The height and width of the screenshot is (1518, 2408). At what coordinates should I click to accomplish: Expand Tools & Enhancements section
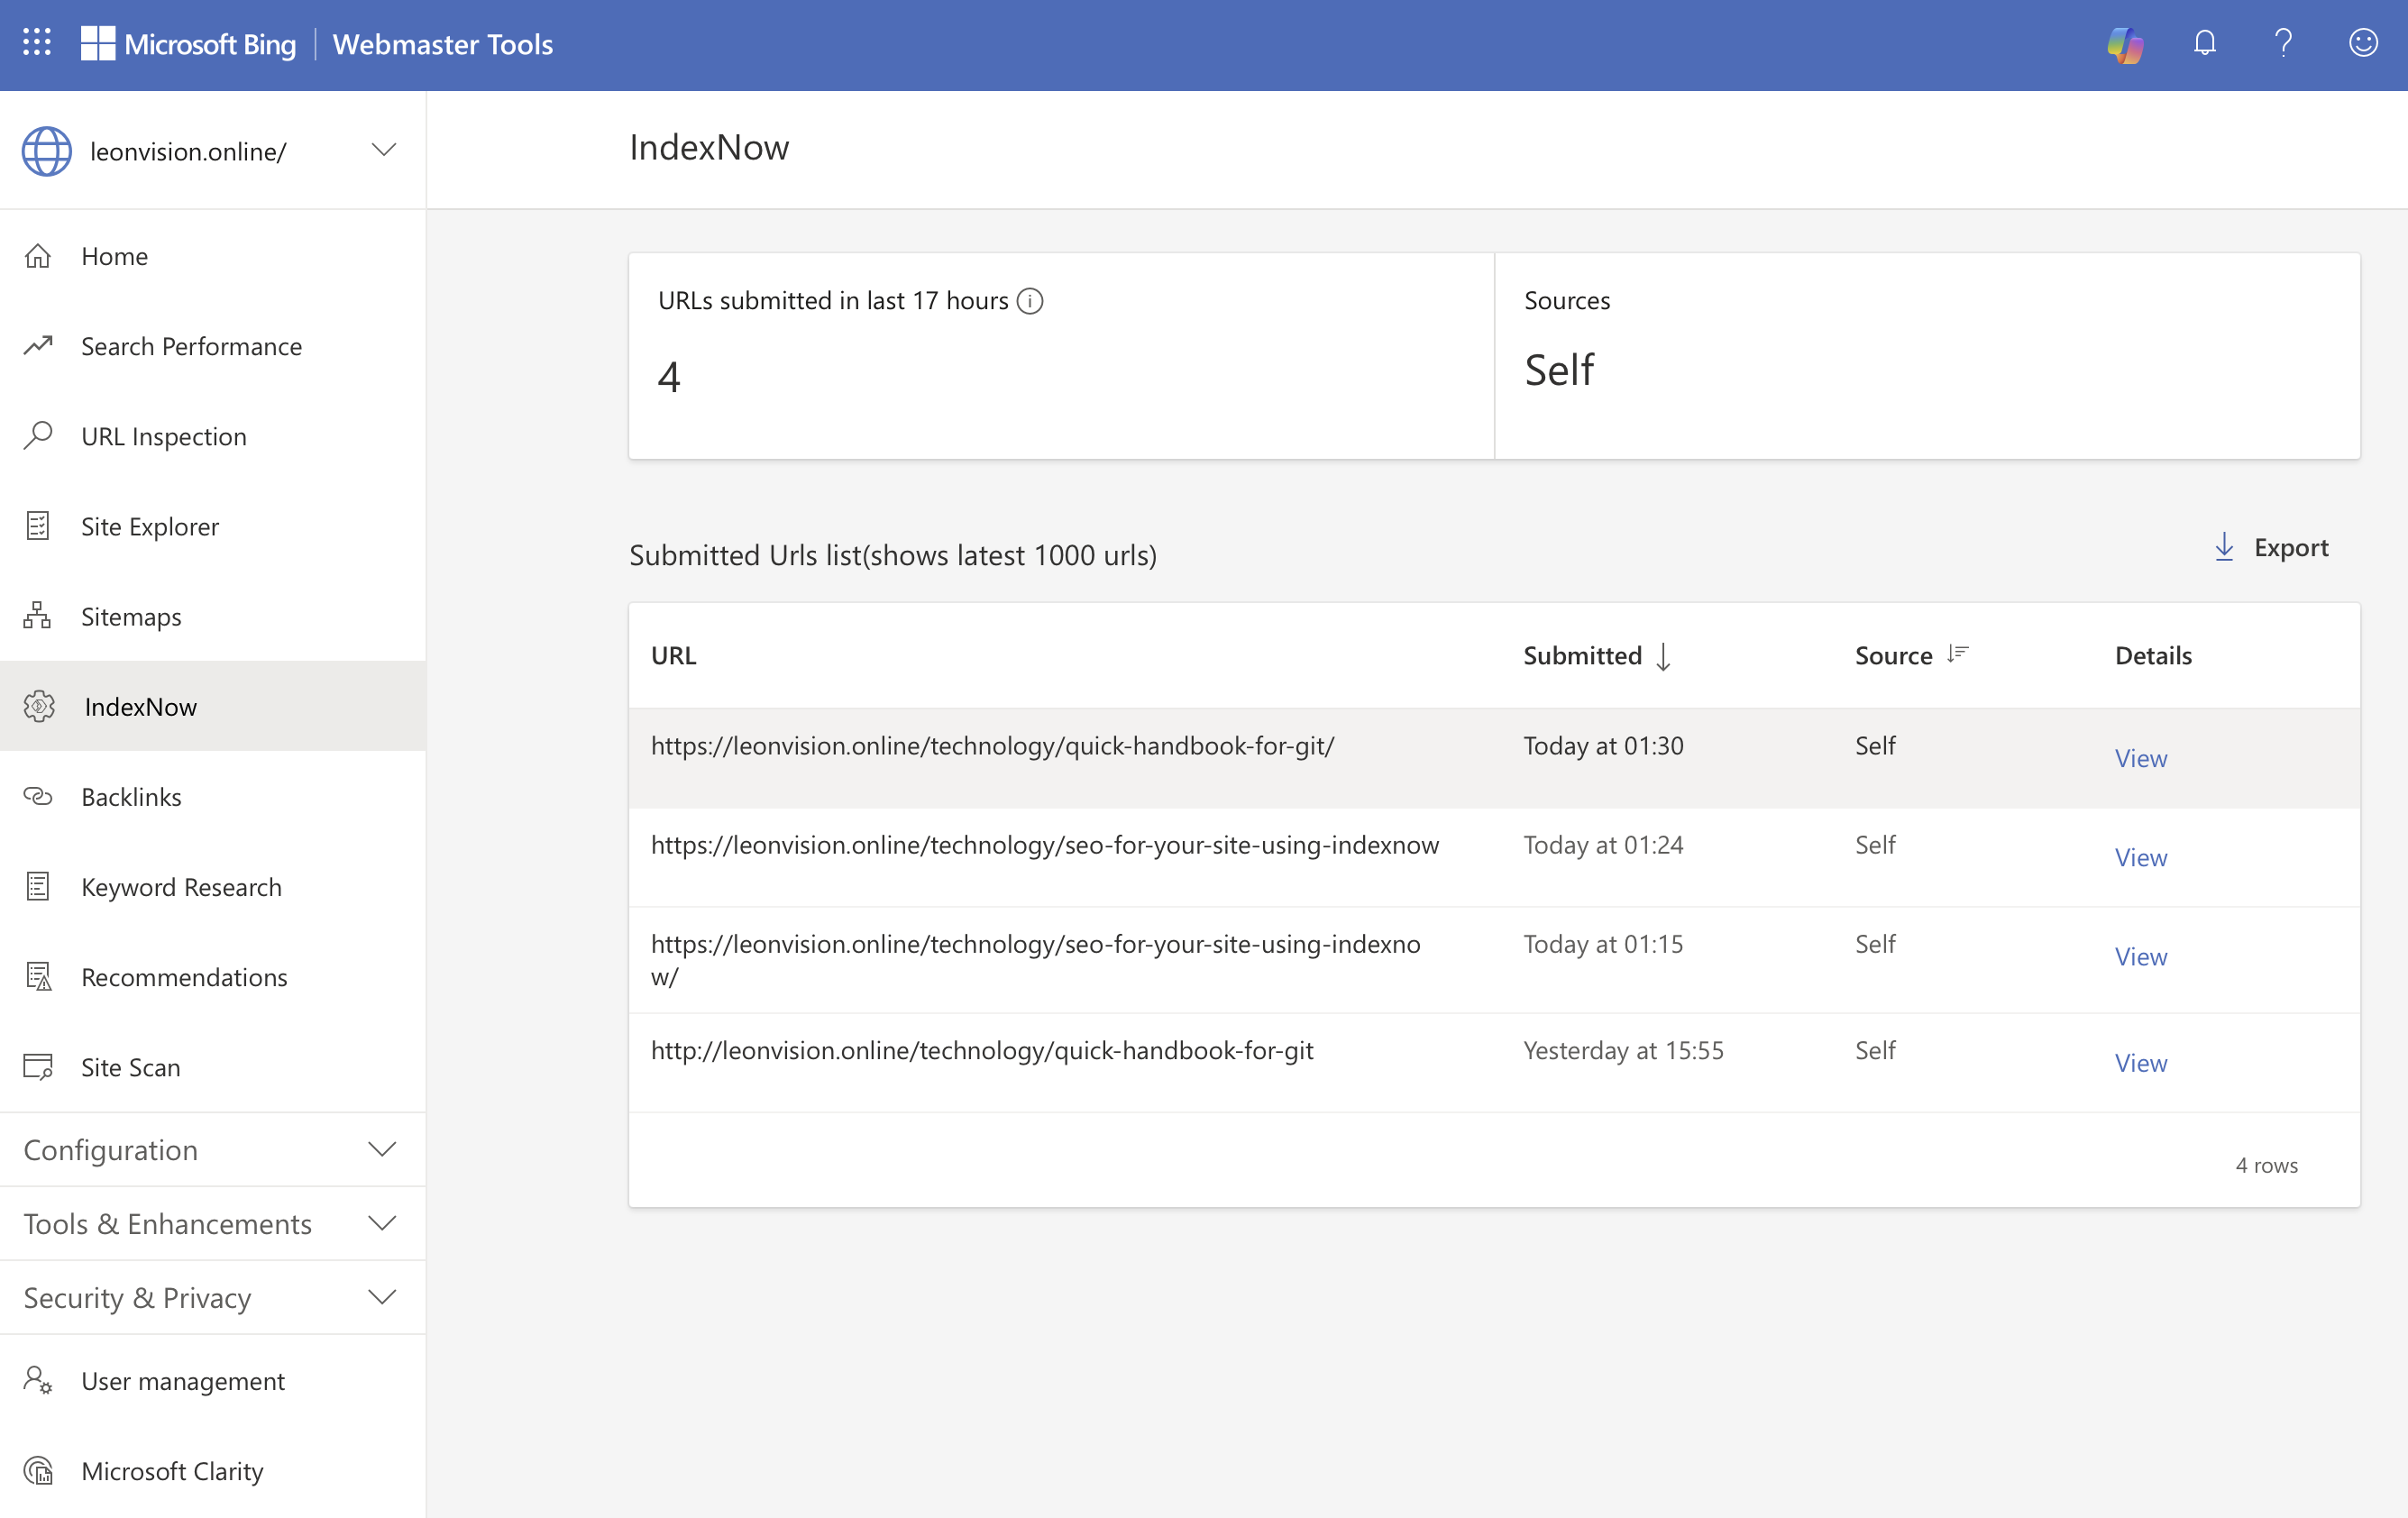382,1224
